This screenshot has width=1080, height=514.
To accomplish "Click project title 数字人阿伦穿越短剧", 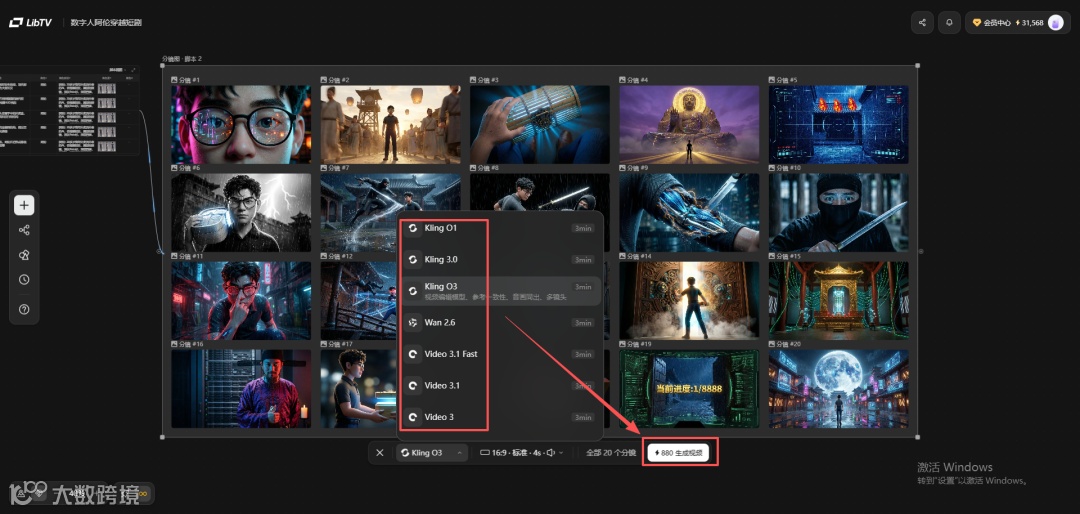I will 106,23.
